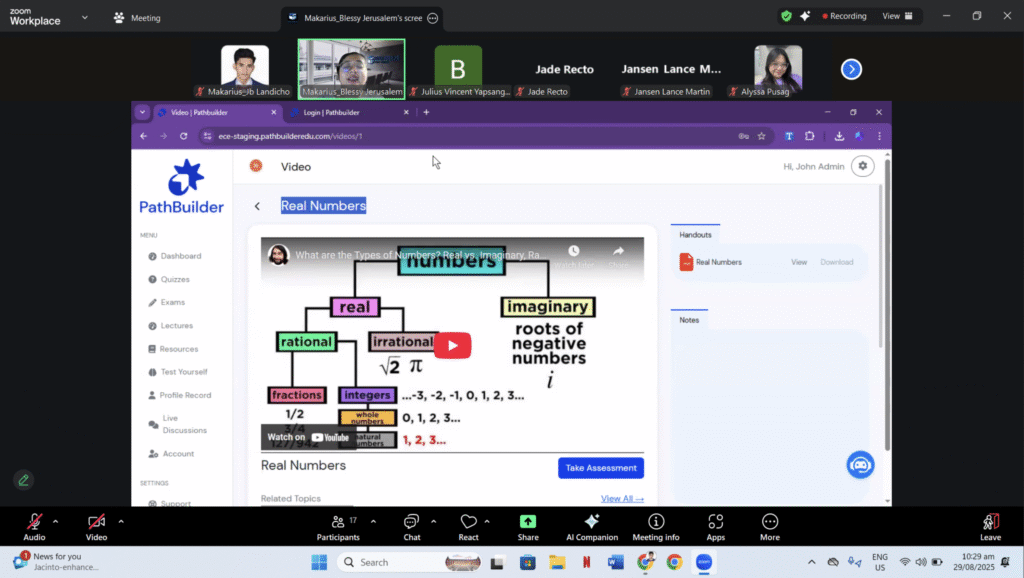Open the Zoom Chat panel

click(411, 522)
